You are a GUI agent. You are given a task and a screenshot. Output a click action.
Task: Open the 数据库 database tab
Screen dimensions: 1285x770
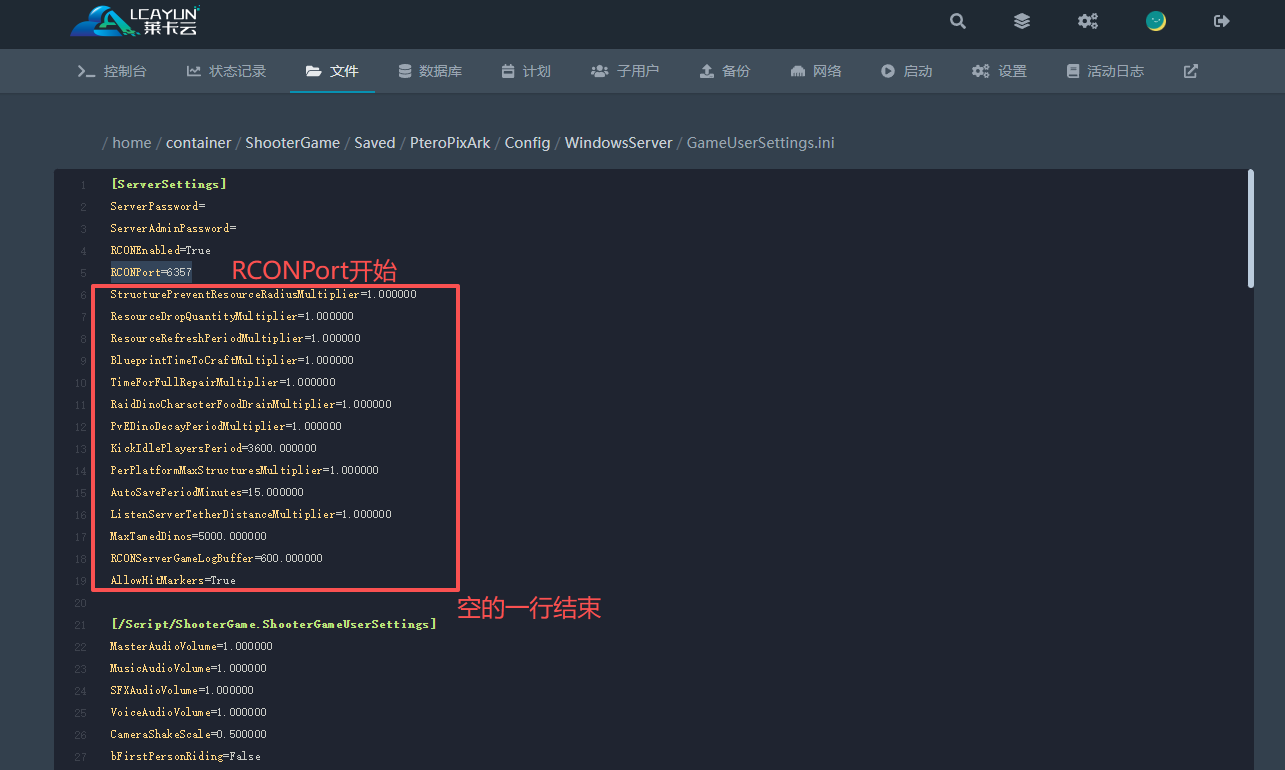[430, 71]
